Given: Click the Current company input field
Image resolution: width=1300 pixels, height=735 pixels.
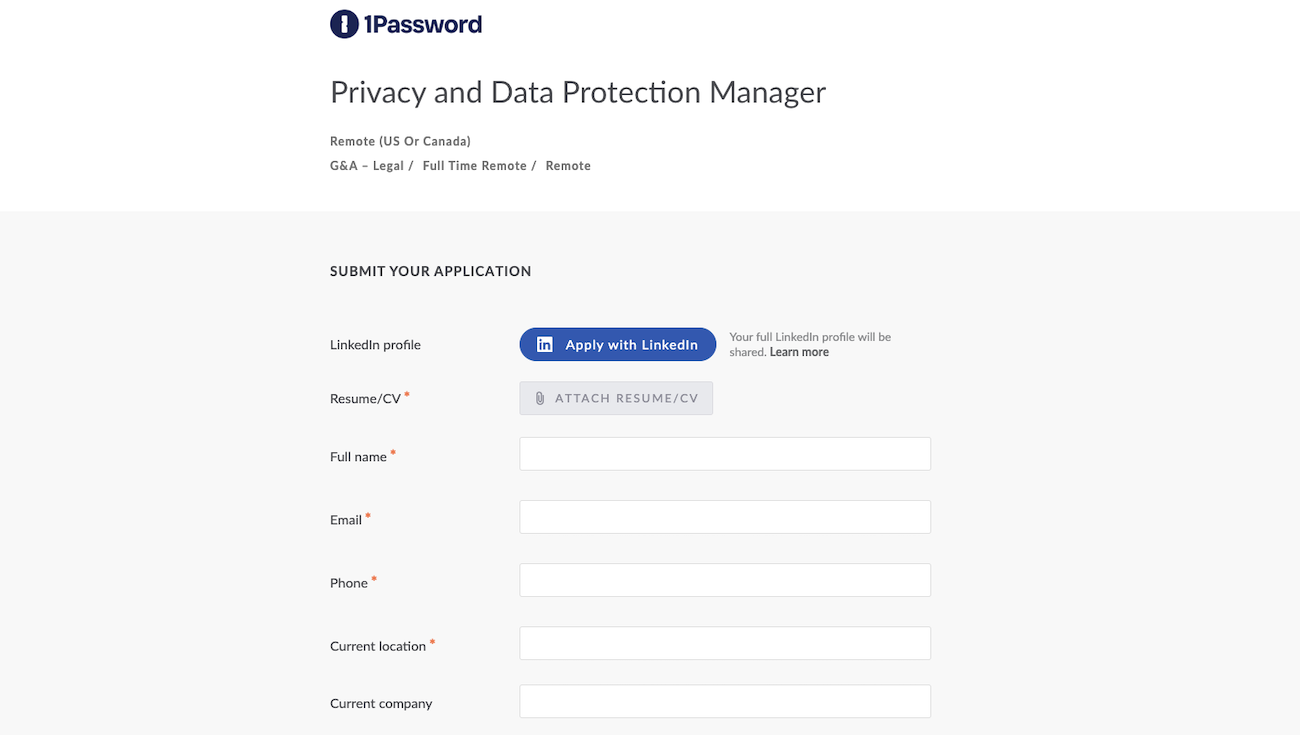Looking at the screenshot, I should (x=724, y=701).
